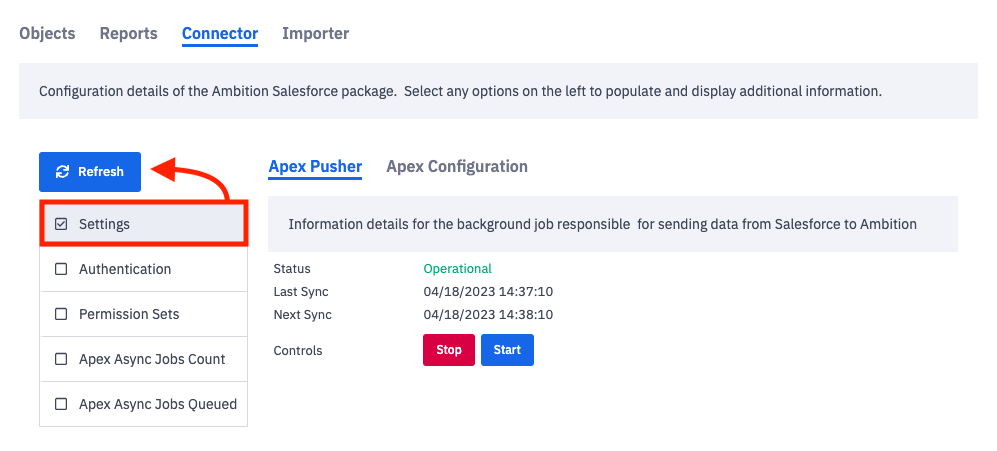
Task: Select the Apex Async Jobs Count row
Action: (x=152, y=359)
